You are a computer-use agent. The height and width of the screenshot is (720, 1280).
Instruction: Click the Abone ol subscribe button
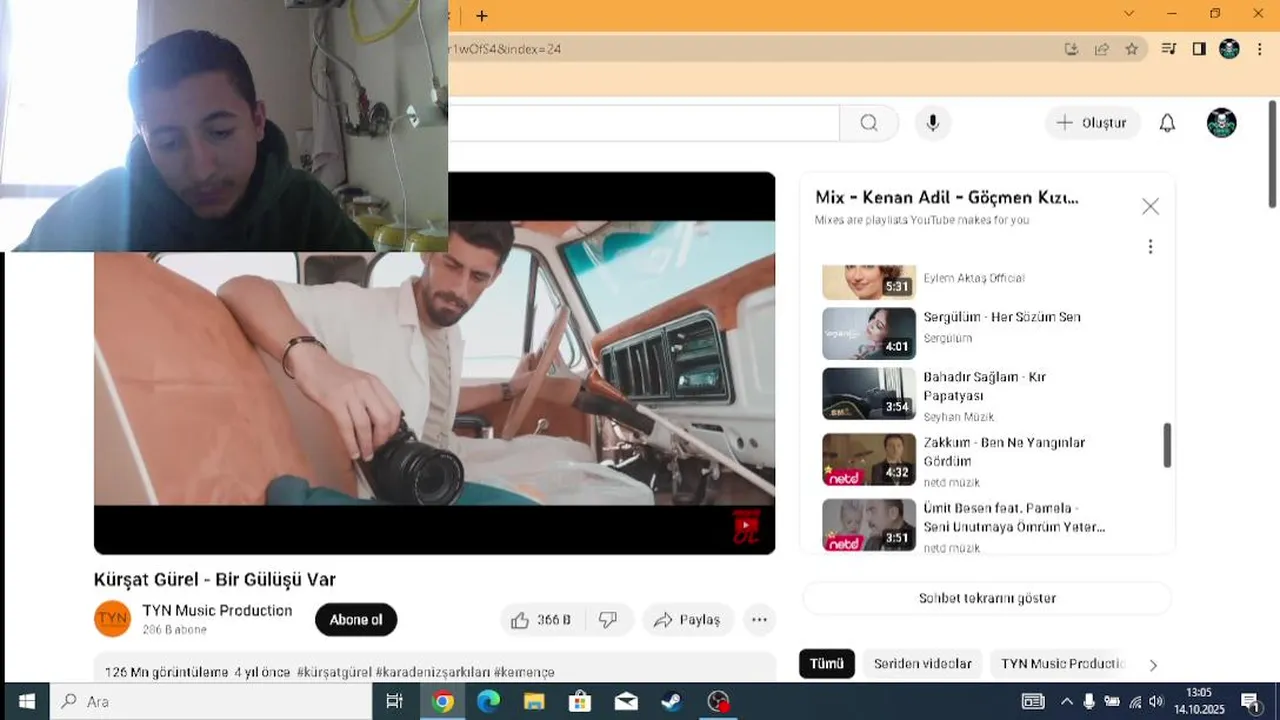[x=356, y=620]
